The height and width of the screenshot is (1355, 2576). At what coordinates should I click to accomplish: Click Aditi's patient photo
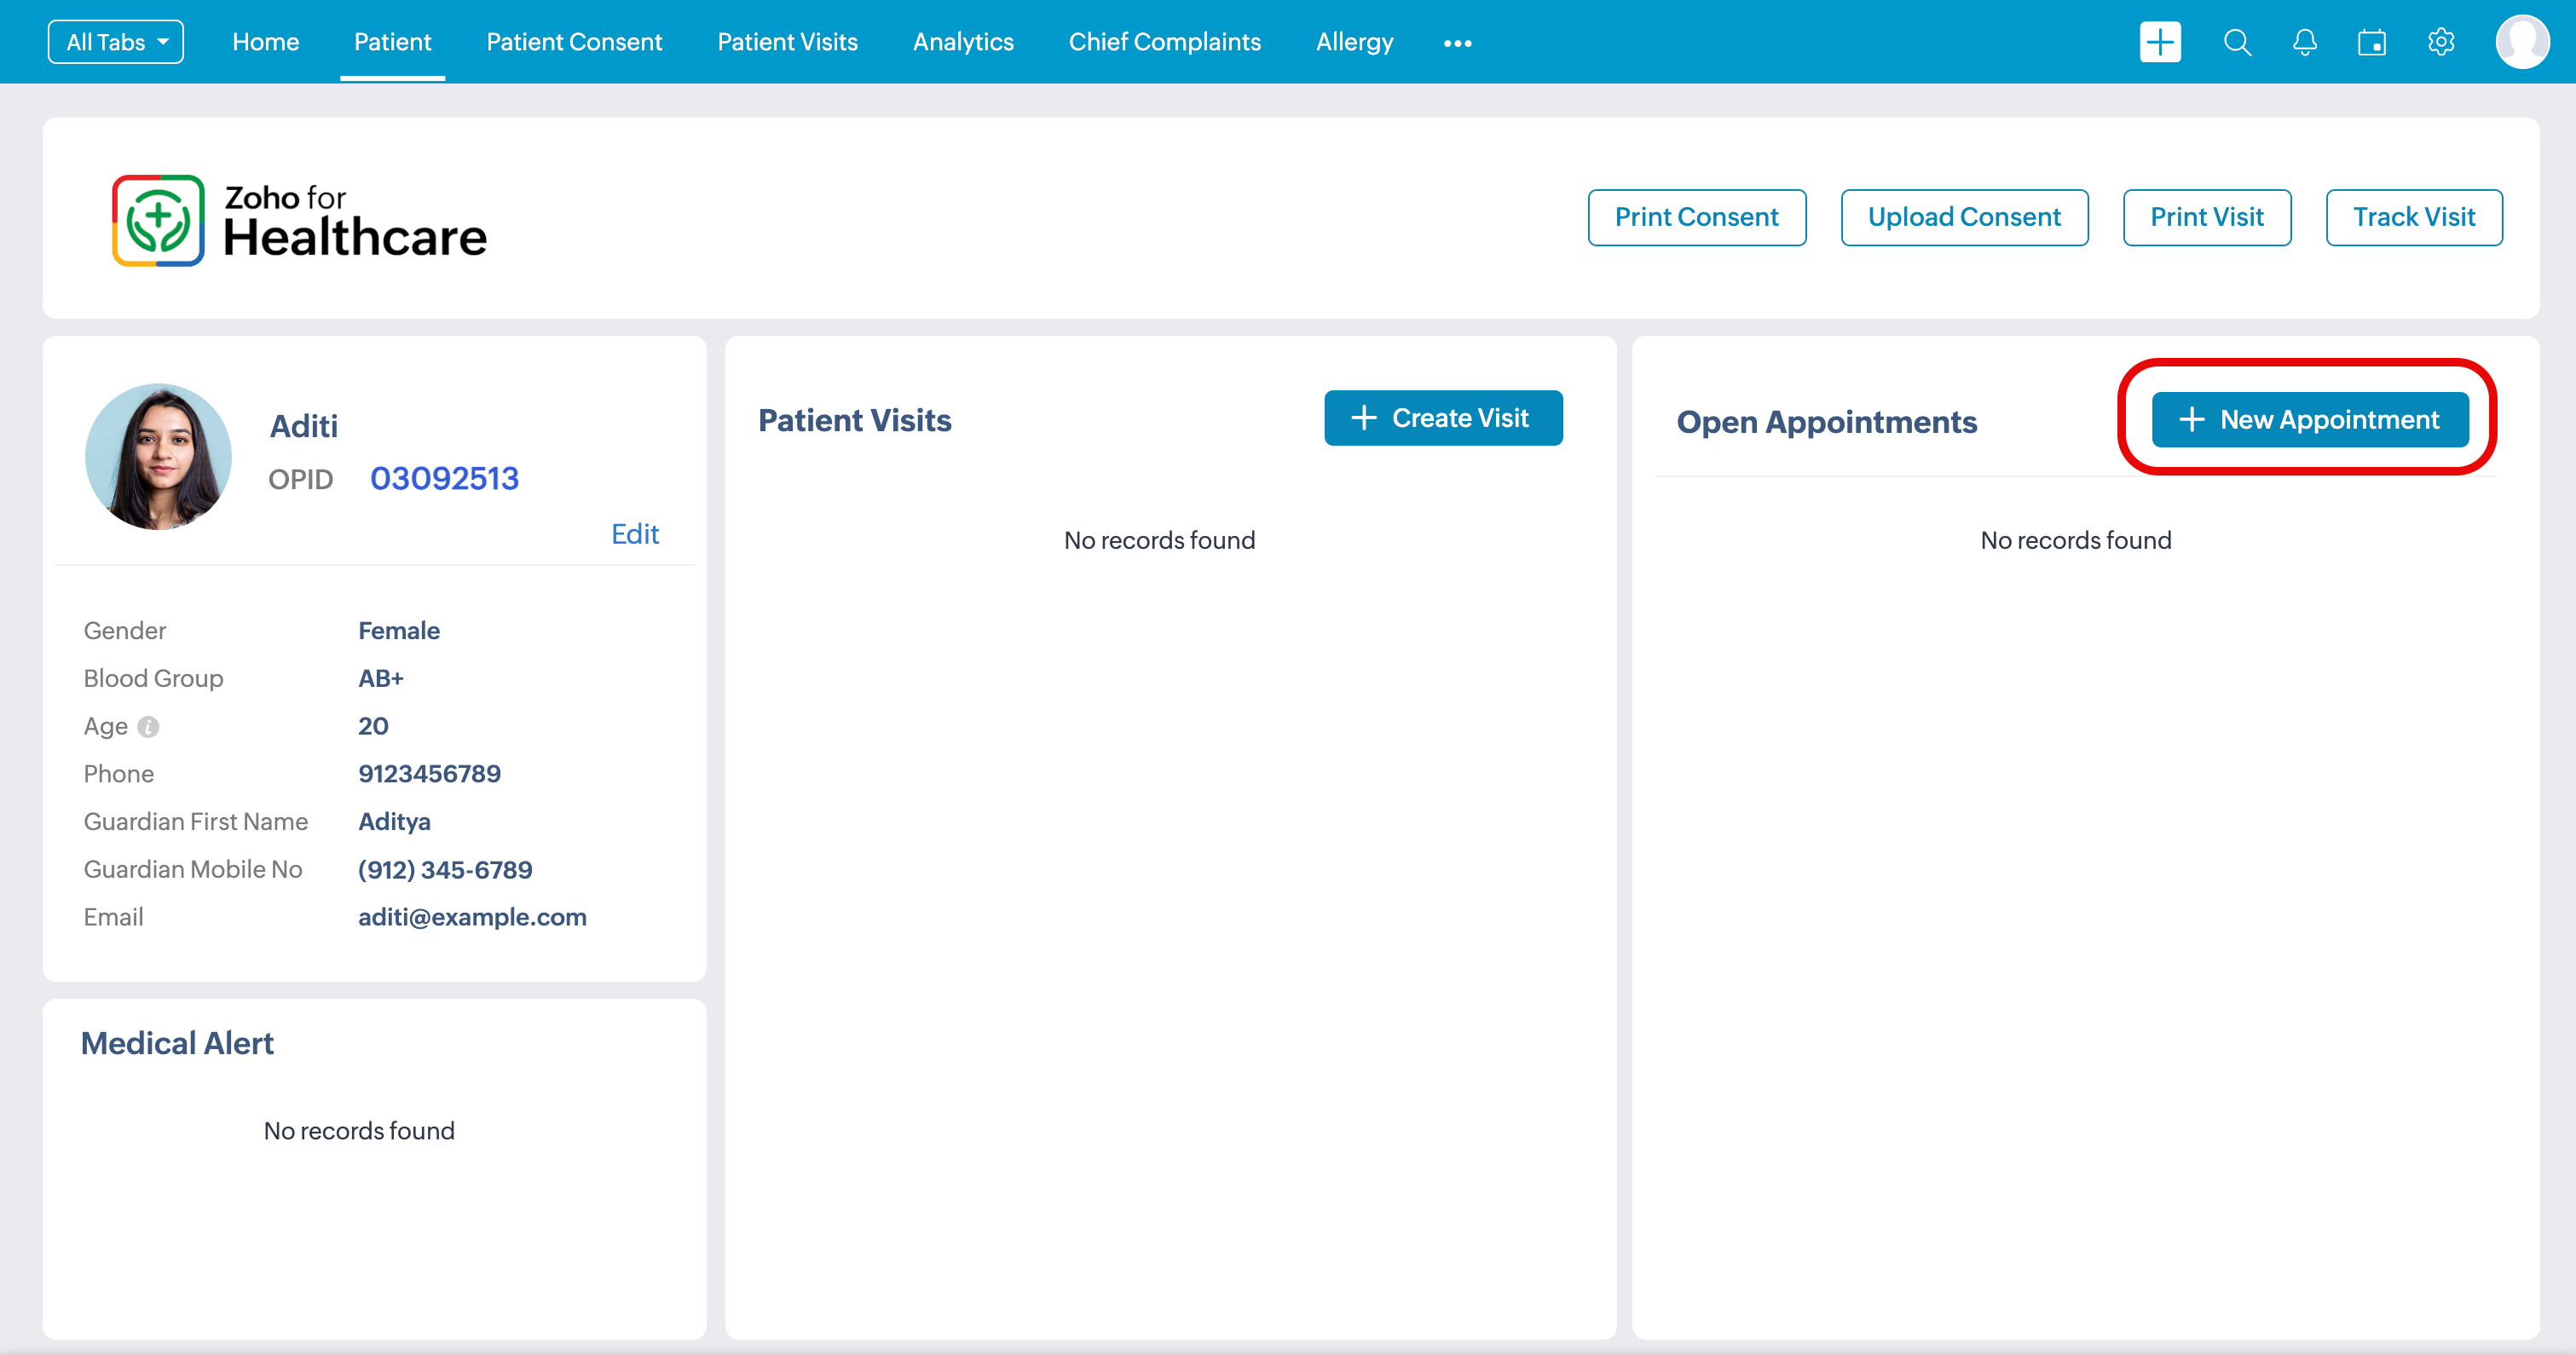click(x=158, y=457)
